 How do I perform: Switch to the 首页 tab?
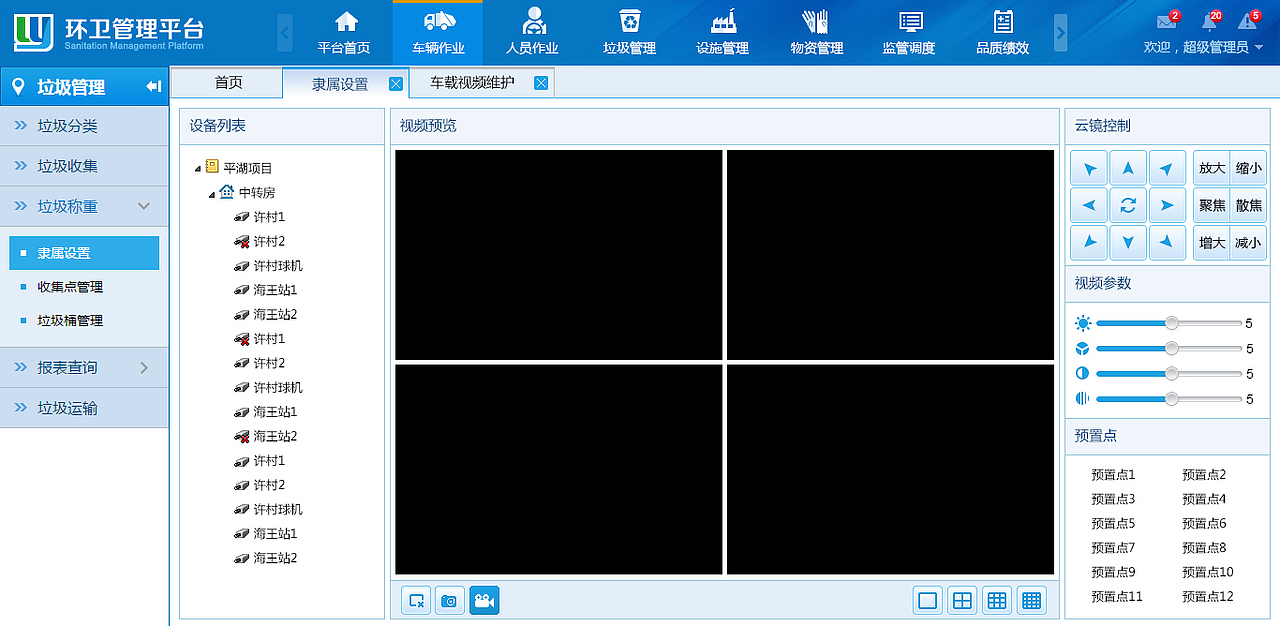click(x=228, y=83)
